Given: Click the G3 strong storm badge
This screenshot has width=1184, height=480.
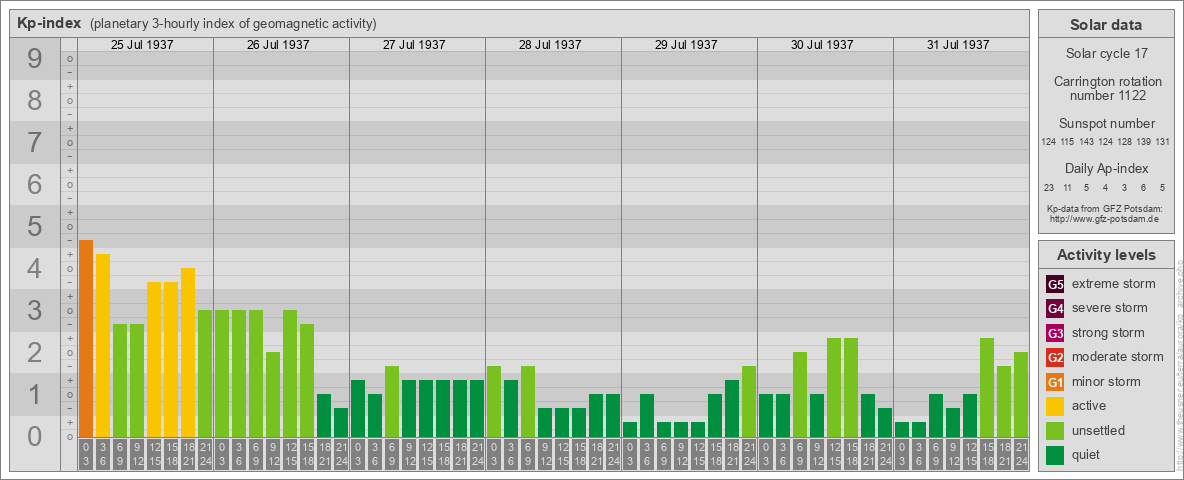Looking at the screenshot, I should [1055, 333].
